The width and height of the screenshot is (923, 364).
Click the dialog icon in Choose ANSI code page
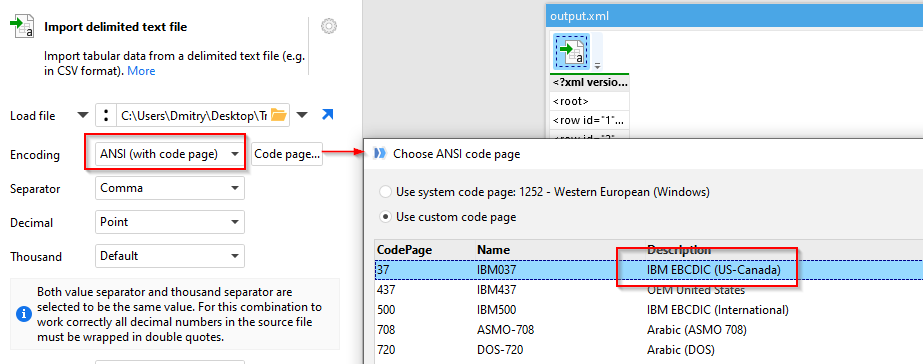[x=380, y=154]
